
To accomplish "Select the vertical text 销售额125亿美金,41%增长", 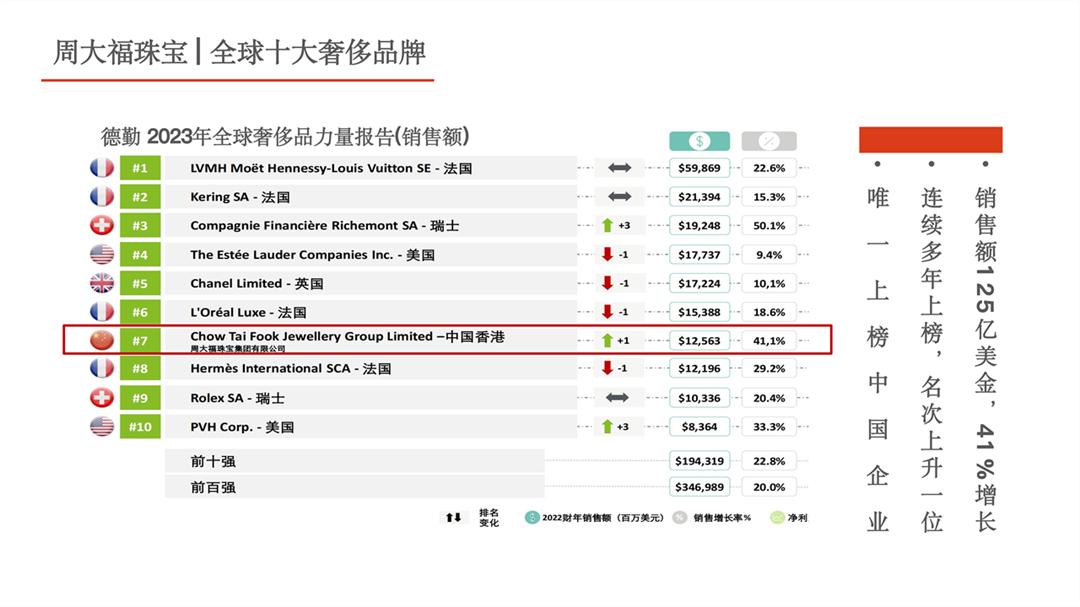I will (986, 359).
